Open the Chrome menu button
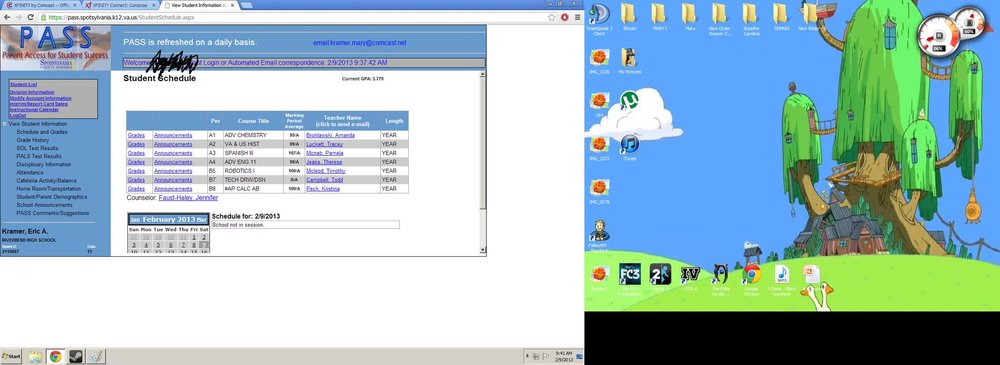The height and width of the screenshot is (365, 1000). pos(578,17)
